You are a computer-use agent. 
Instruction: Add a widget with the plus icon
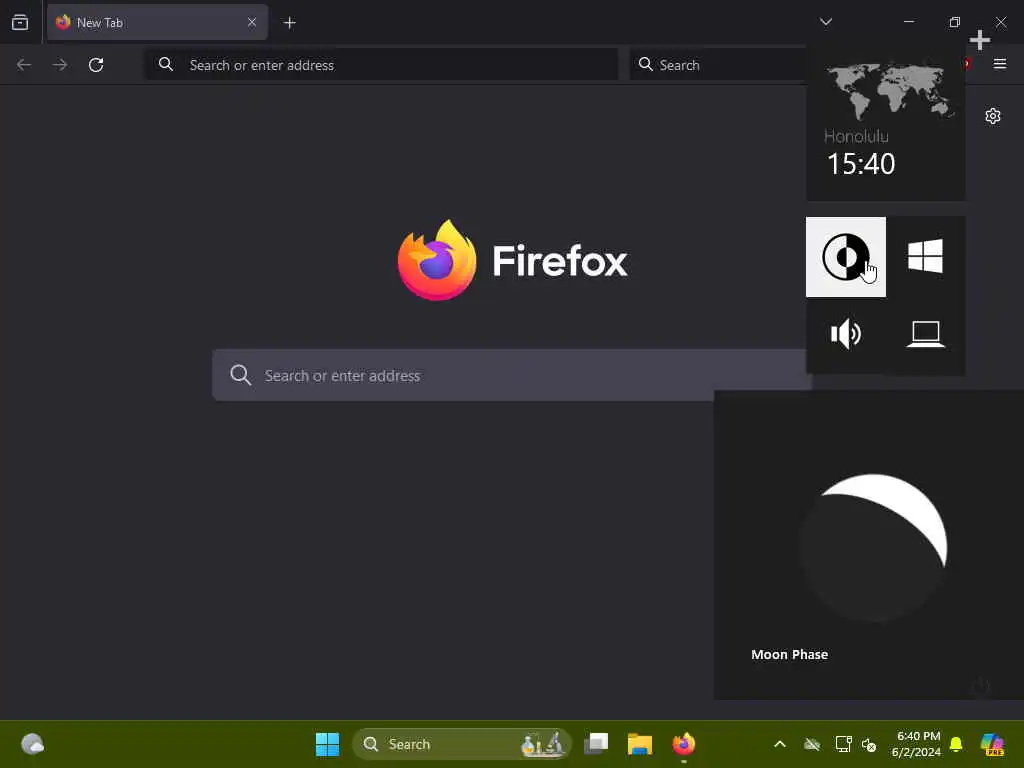980,40
